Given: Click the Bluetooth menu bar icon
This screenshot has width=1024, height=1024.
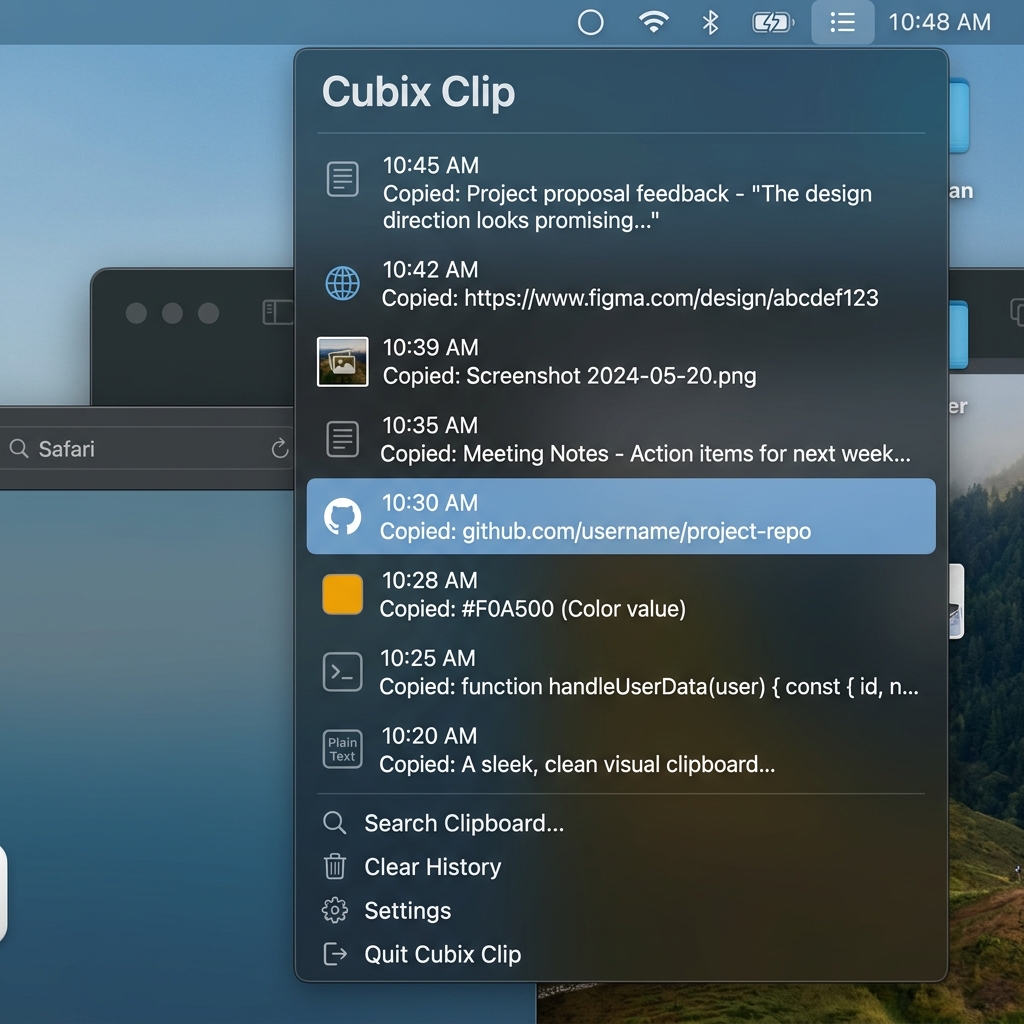Looking at the screenshot, I should 710,23.
